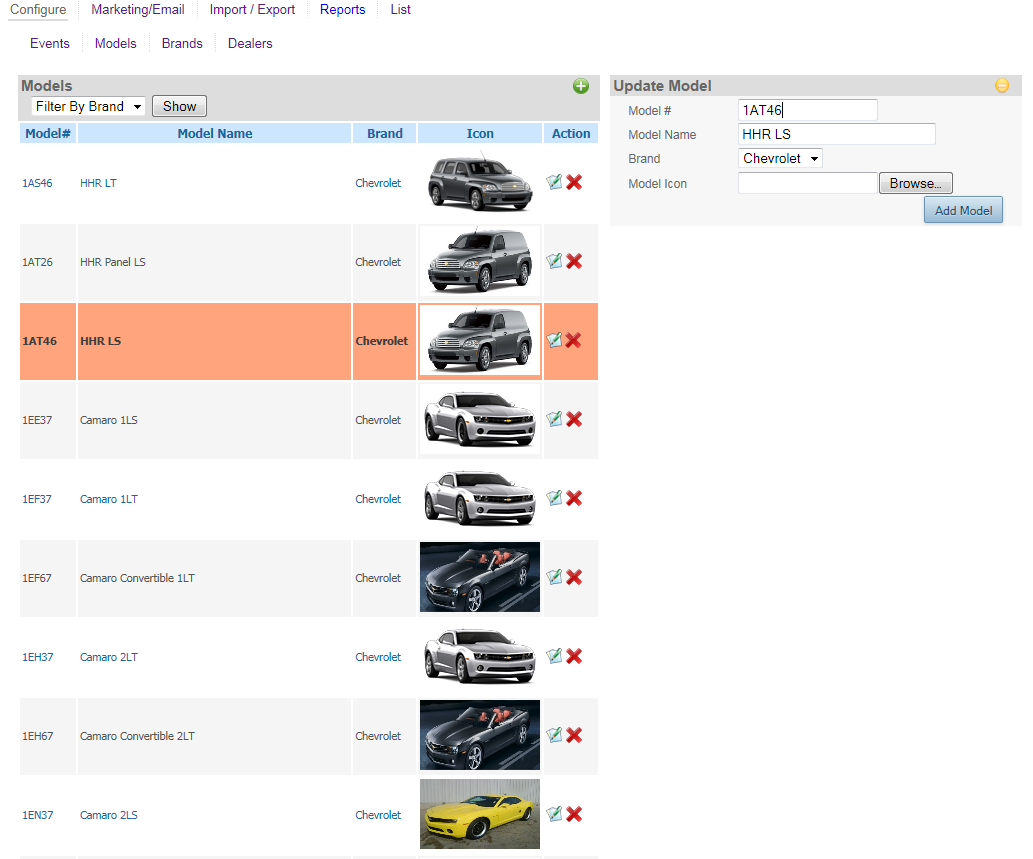Click edit icon for Camaro 1LS
This screenshot has width=1033, height=859.
554,419
